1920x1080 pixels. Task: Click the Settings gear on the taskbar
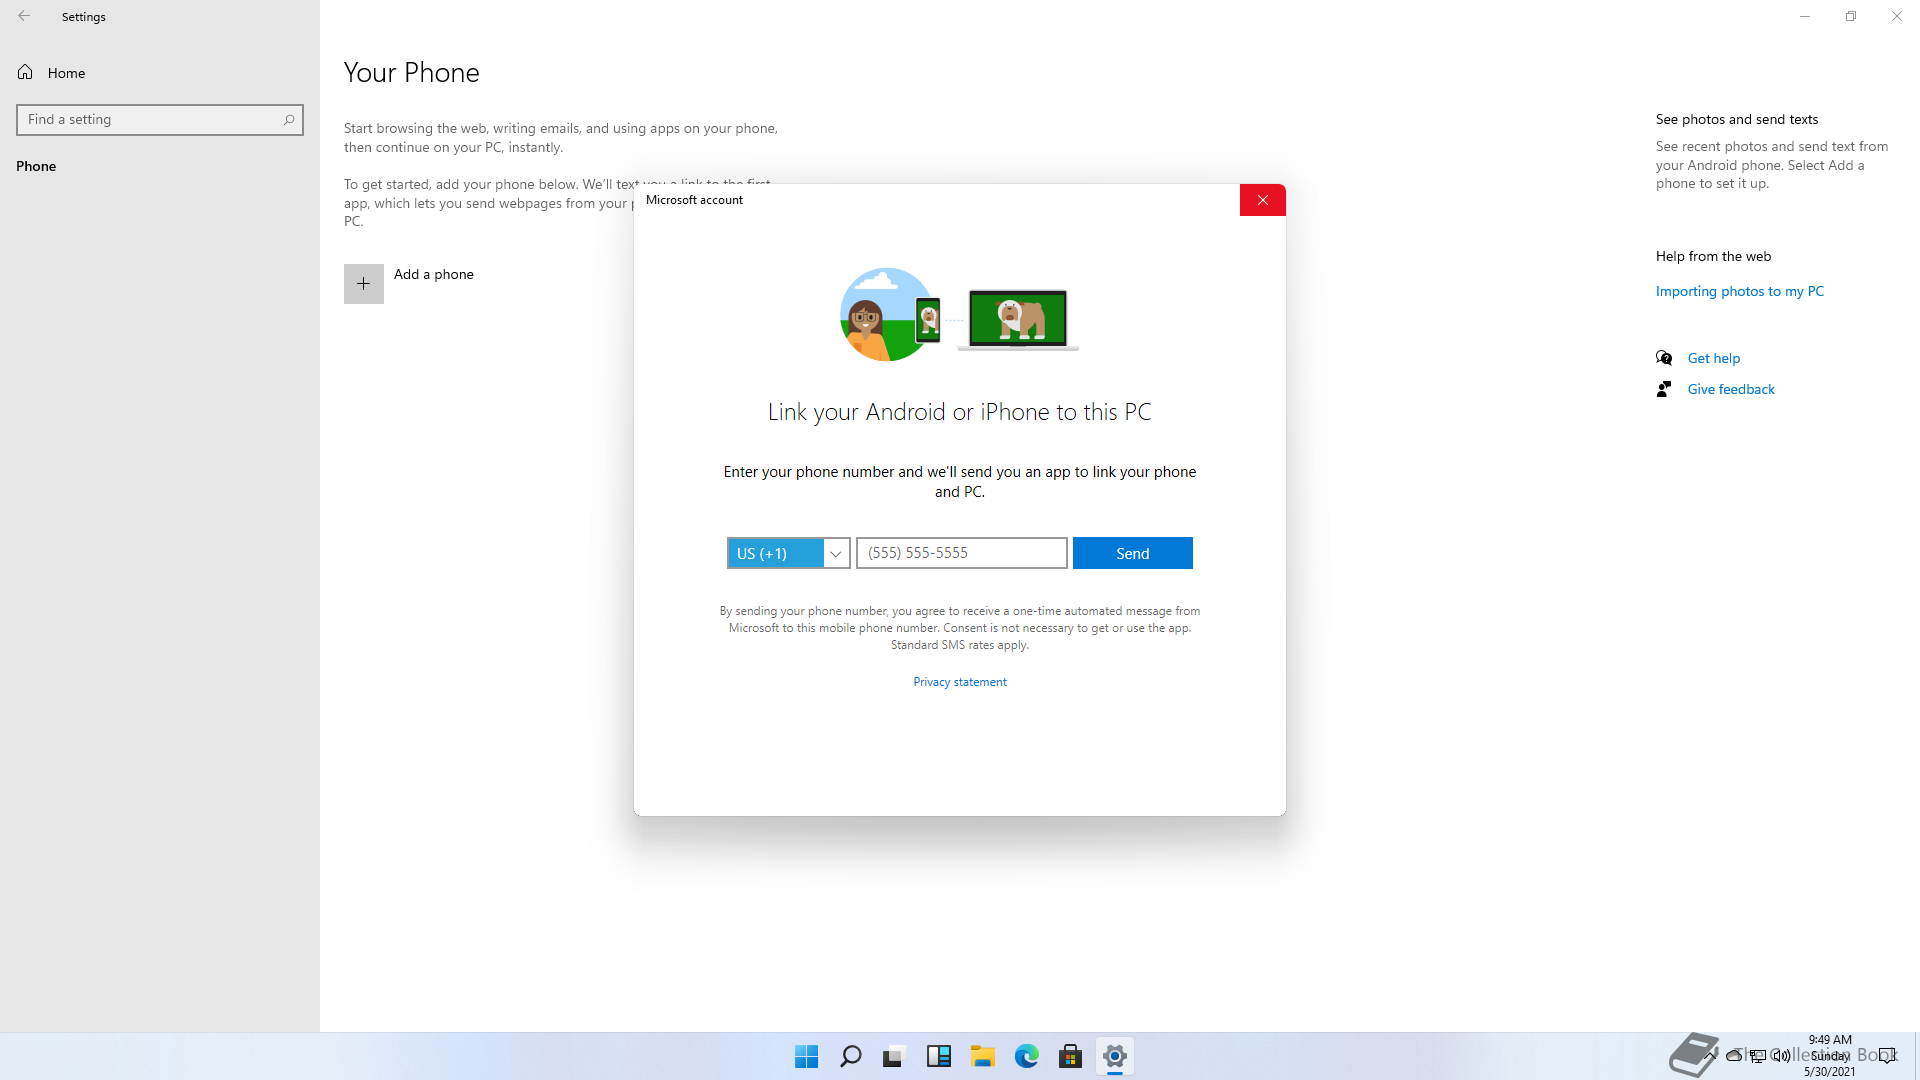coord(1115,1056)
